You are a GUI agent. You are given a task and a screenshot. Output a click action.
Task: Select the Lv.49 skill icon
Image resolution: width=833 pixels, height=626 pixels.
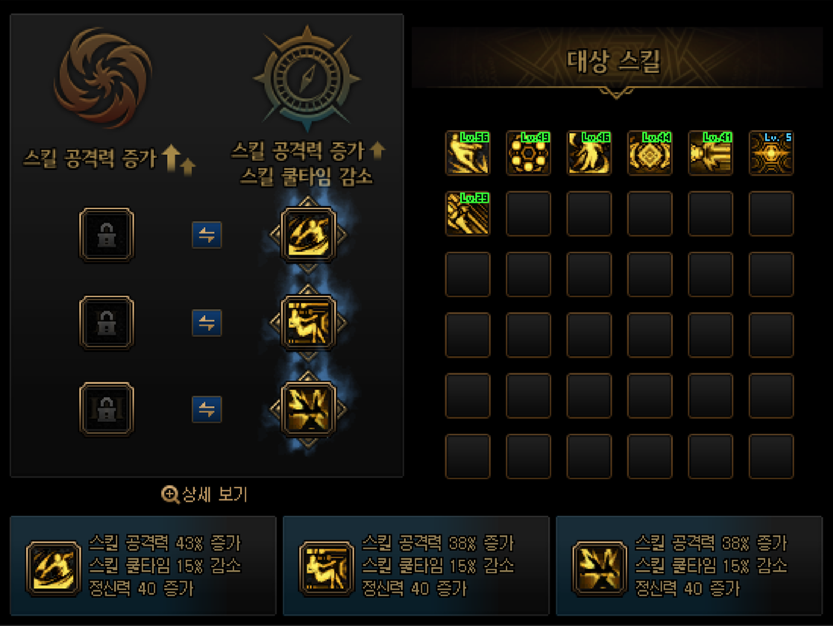point(528,153)
